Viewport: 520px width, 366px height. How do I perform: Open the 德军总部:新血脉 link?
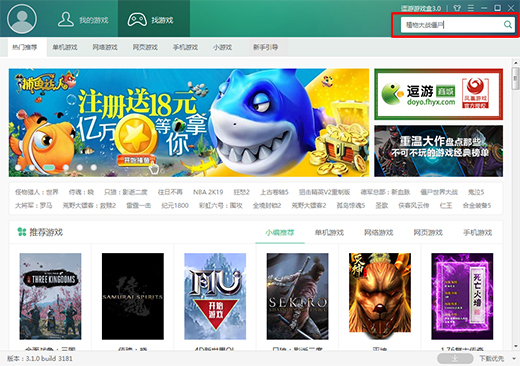pyautogui.click(x=385, y=192)
